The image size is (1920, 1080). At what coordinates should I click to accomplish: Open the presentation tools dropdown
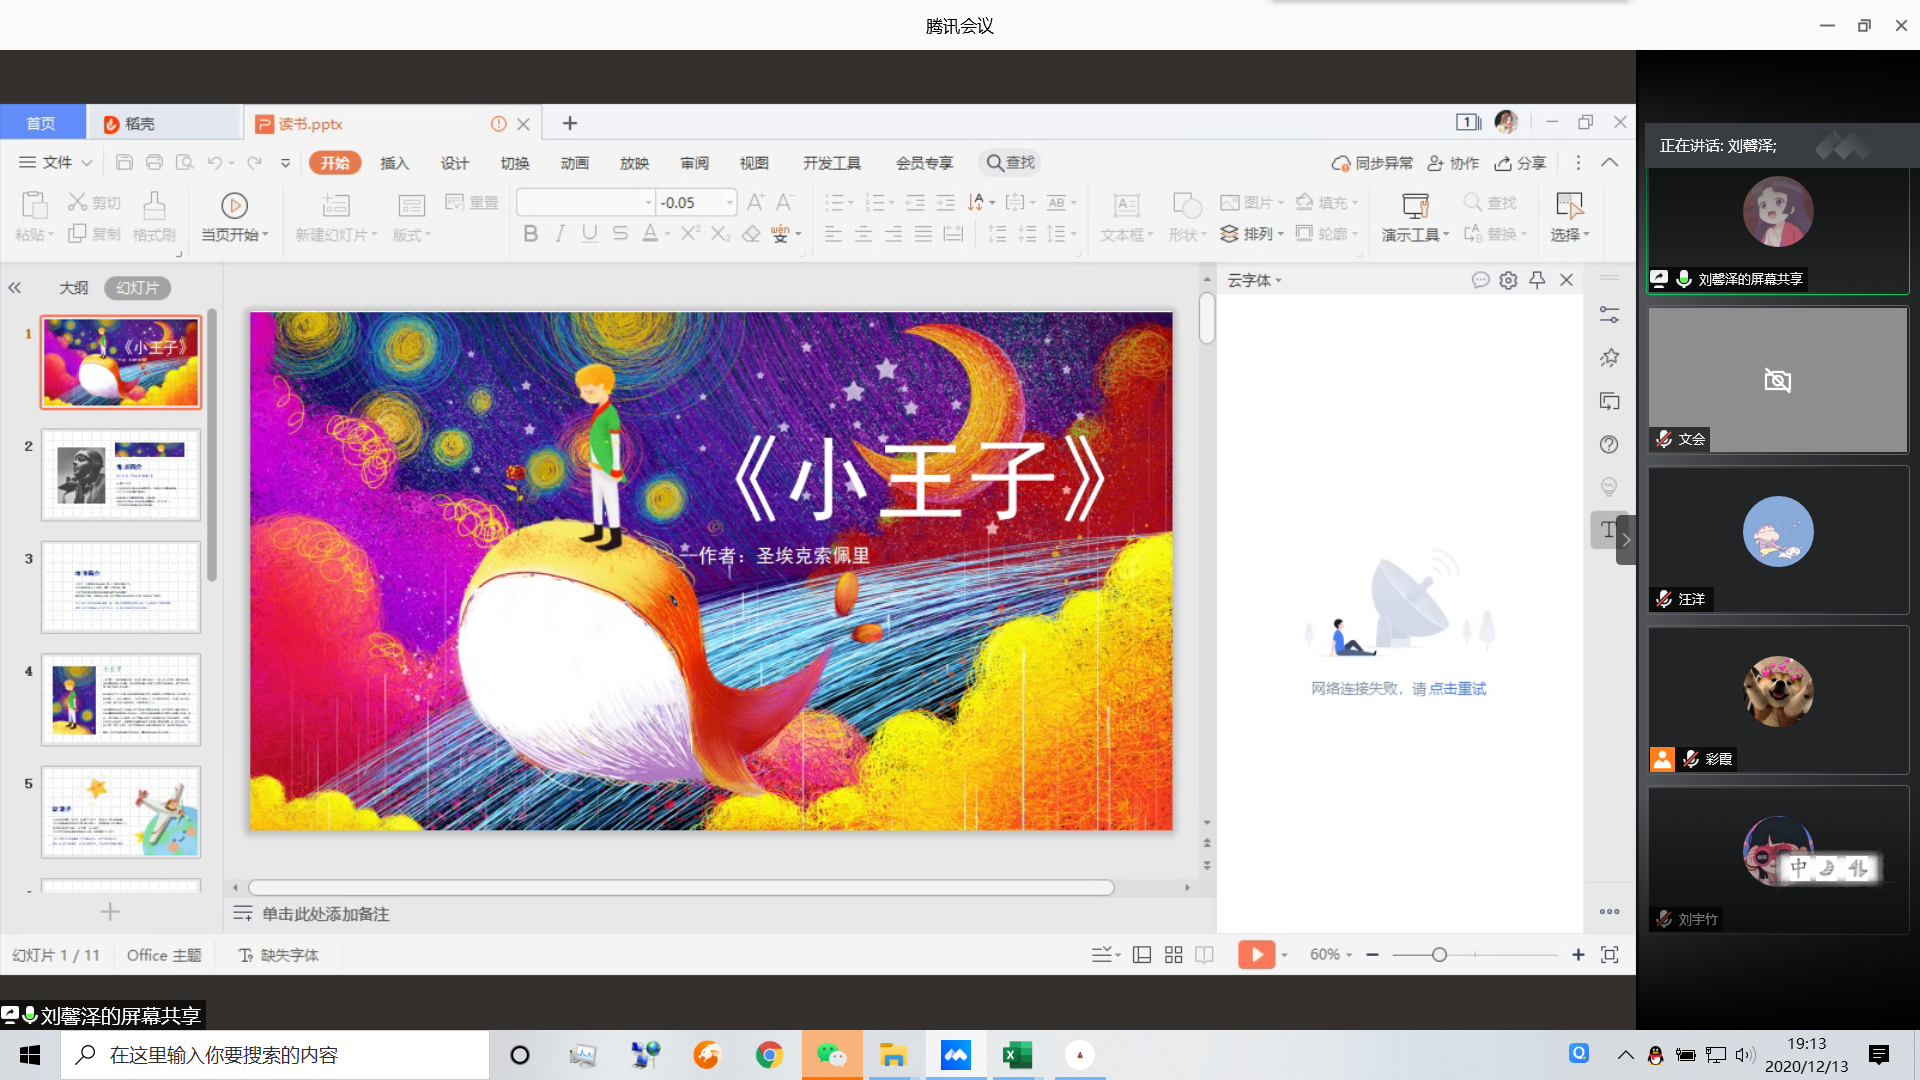point(1415,235)
